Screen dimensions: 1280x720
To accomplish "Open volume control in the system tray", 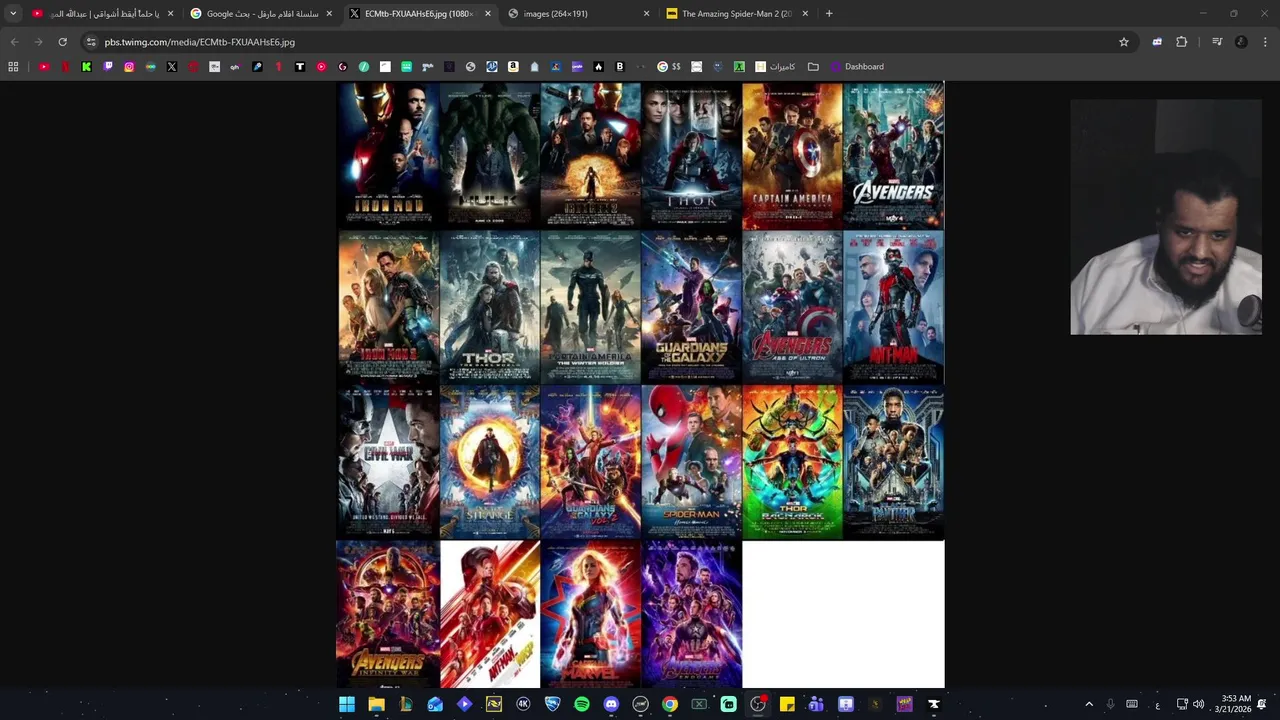I will click(x=1198, y=704).
